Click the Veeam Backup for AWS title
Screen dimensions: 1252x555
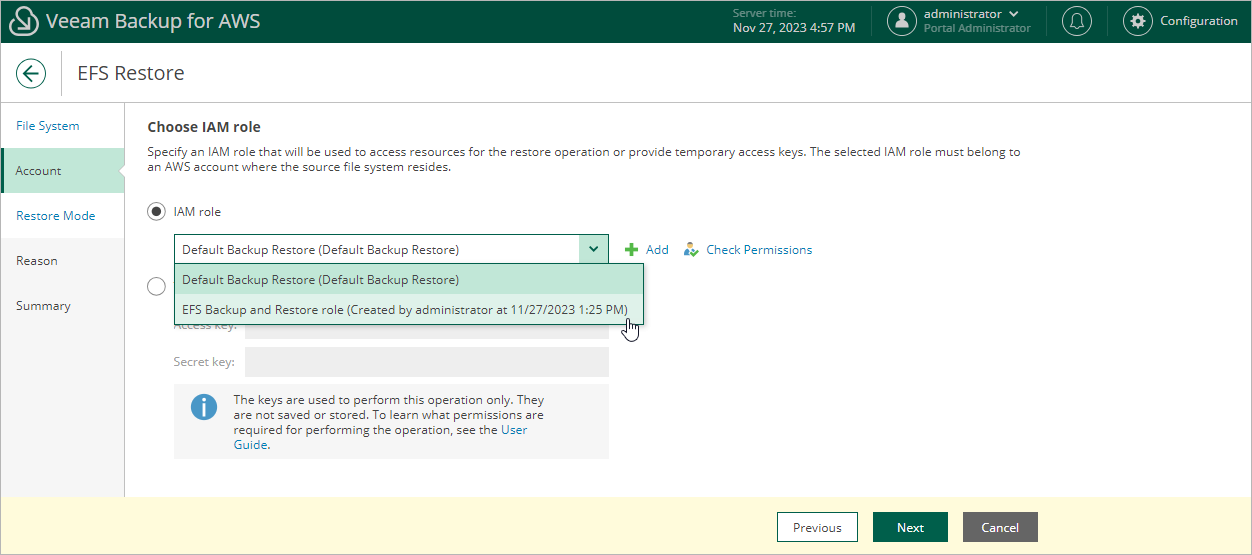coord(153,21)
